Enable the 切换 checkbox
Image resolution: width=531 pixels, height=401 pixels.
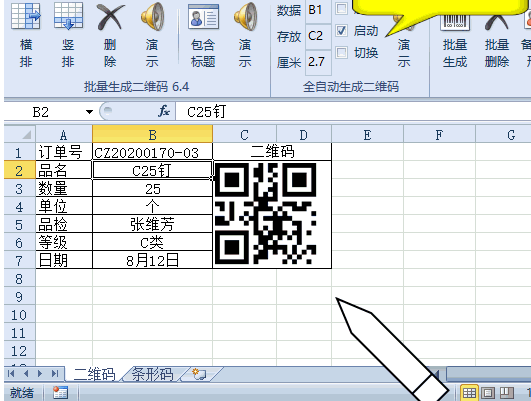[341, 52]
